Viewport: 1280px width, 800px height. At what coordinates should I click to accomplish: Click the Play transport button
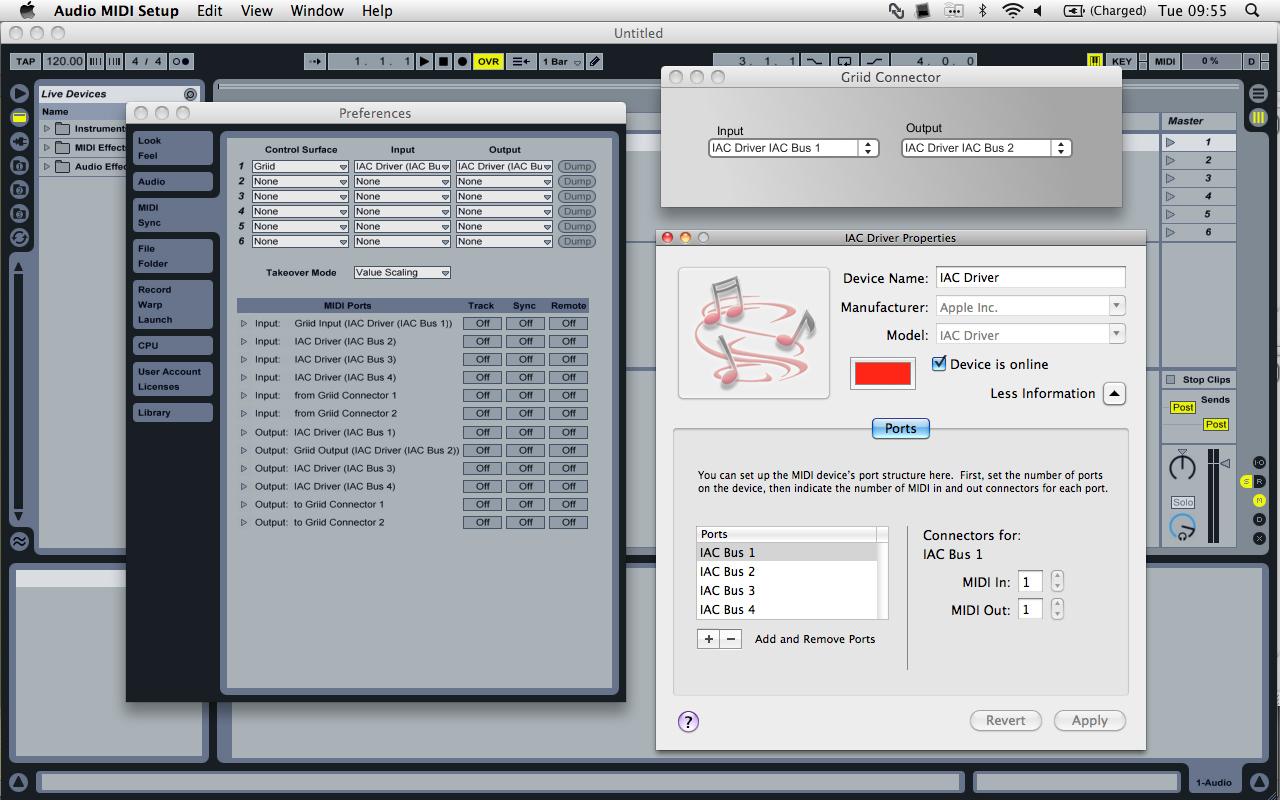point(425,61)
